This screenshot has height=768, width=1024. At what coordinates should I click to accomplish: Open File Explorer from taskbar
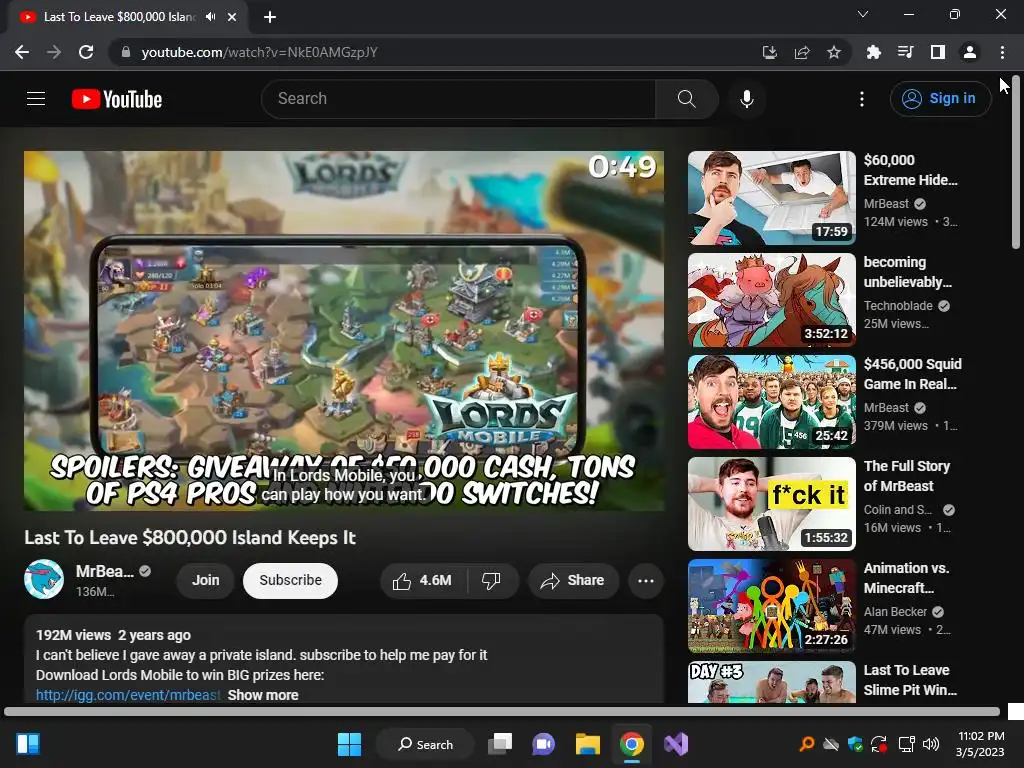[588, 744]
